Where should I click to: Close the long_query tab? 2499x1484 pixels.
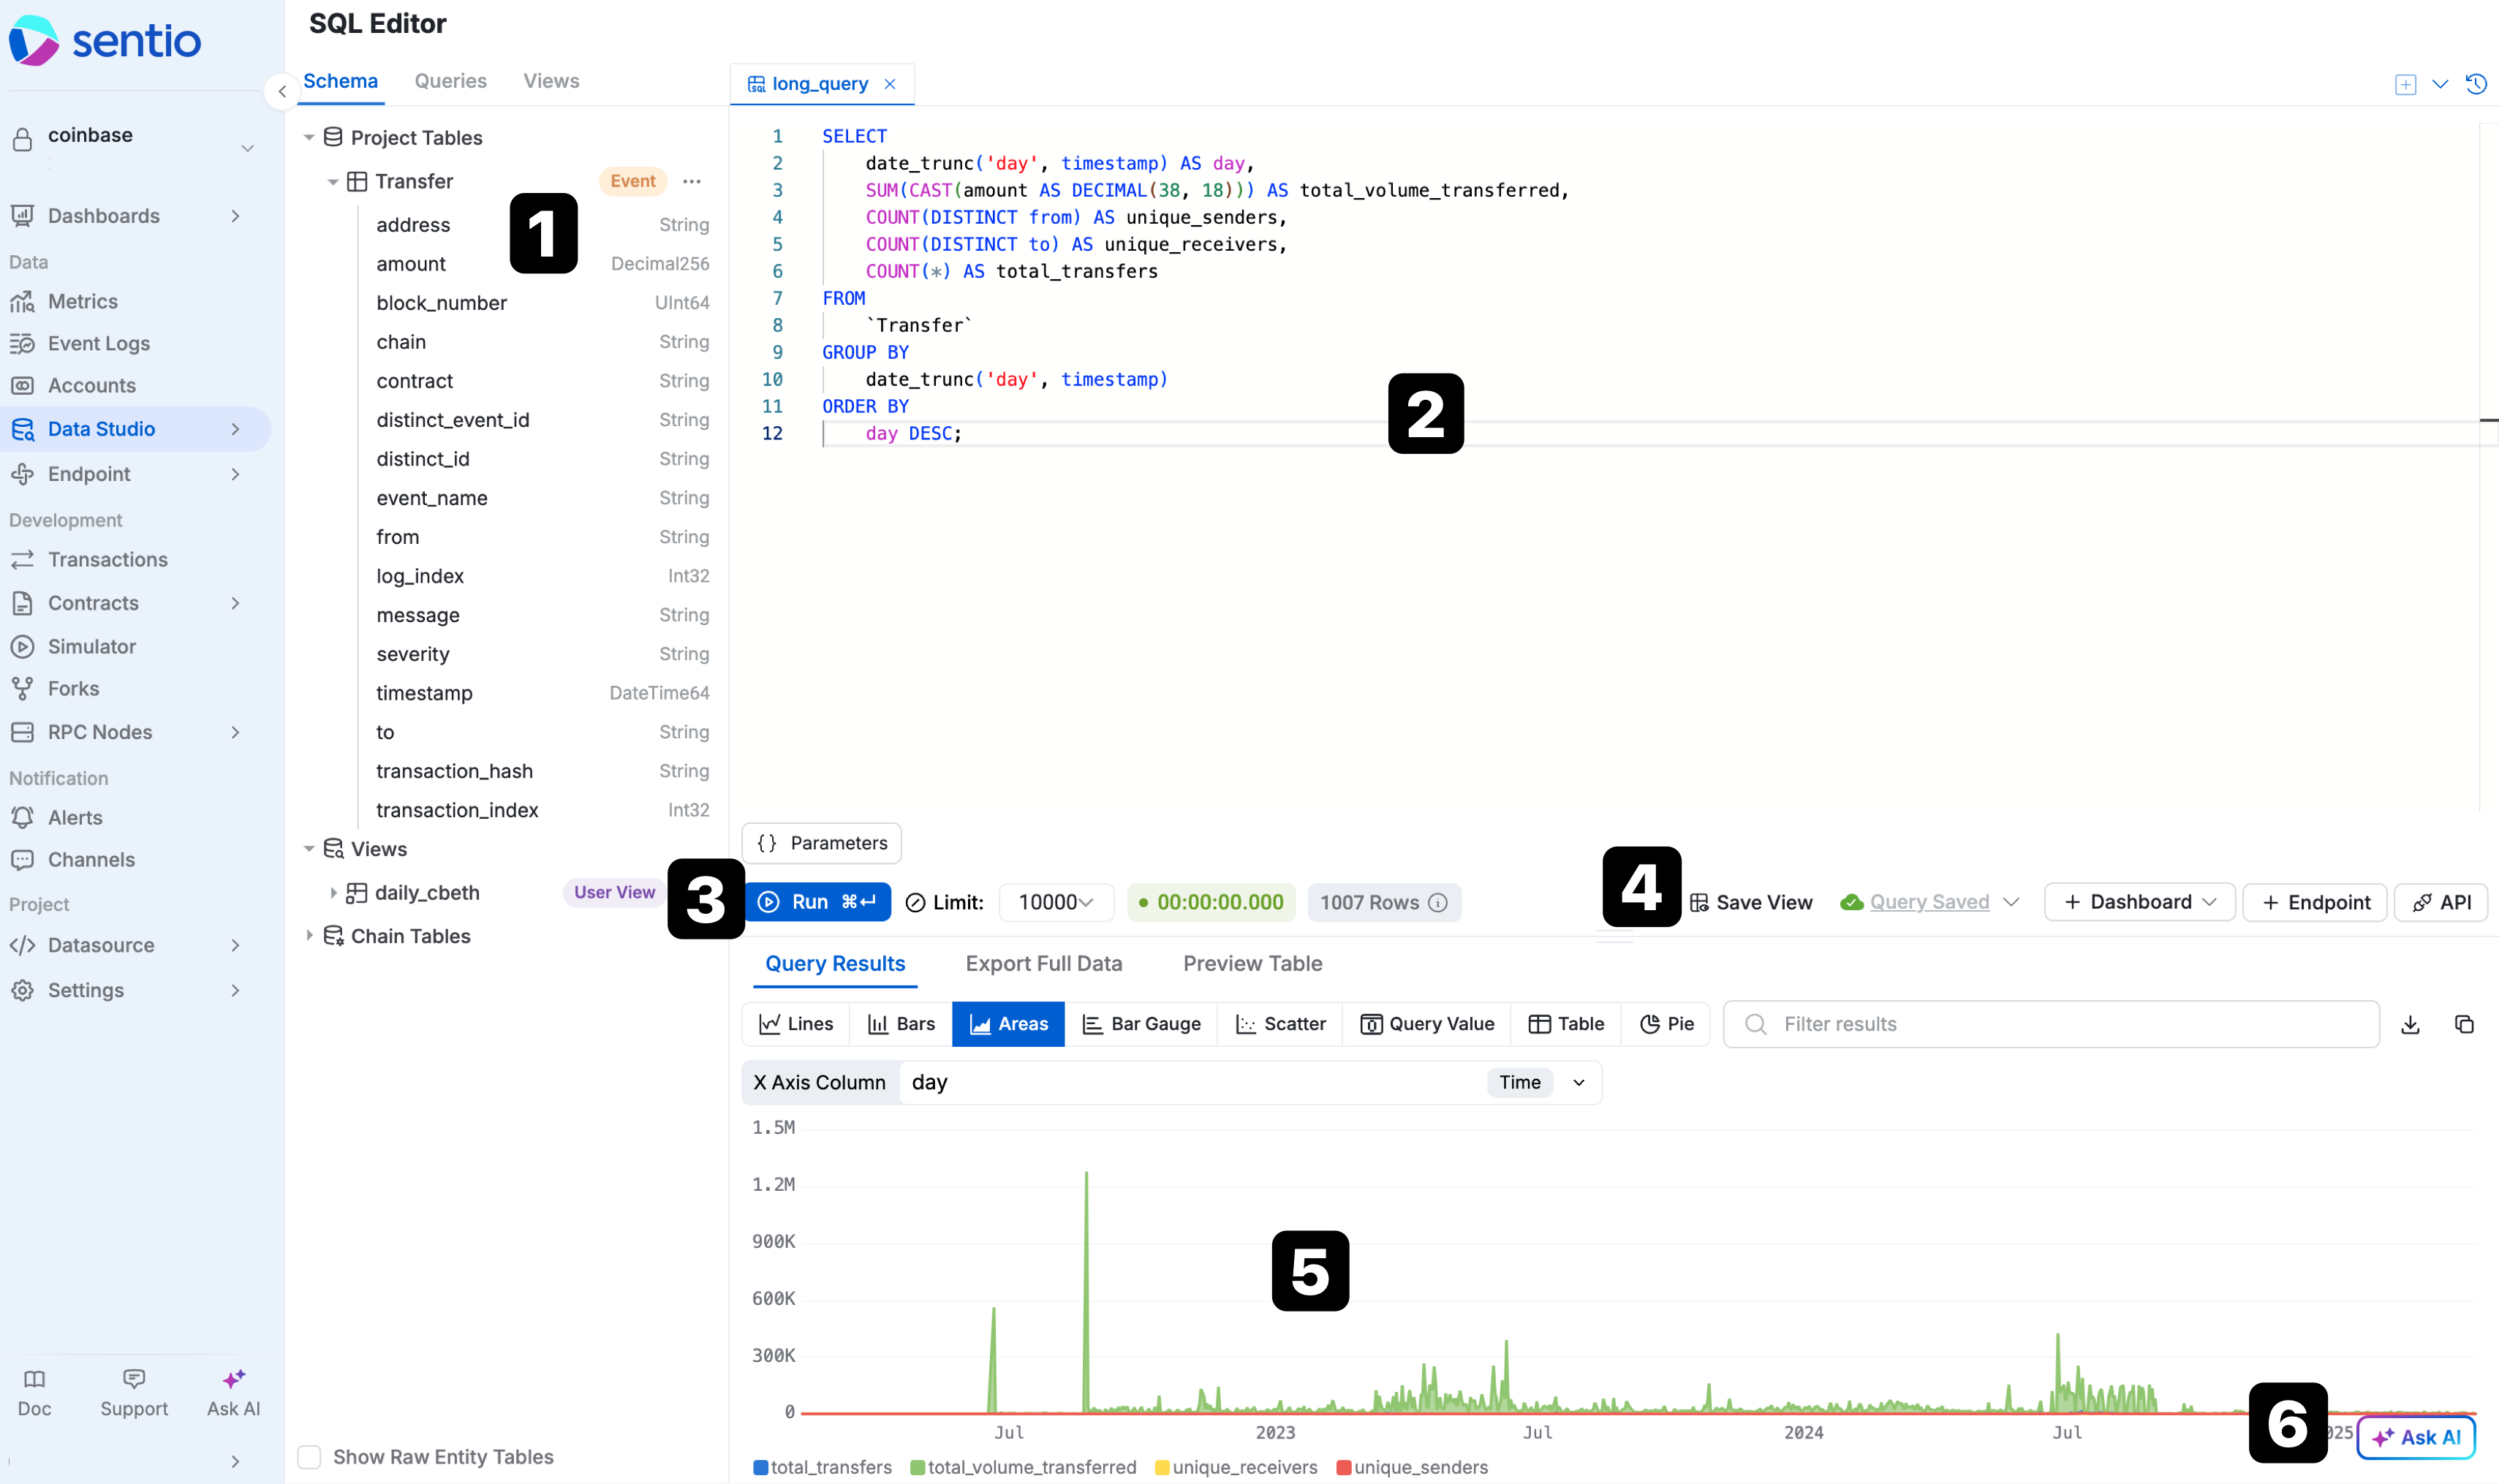point(889,84)
